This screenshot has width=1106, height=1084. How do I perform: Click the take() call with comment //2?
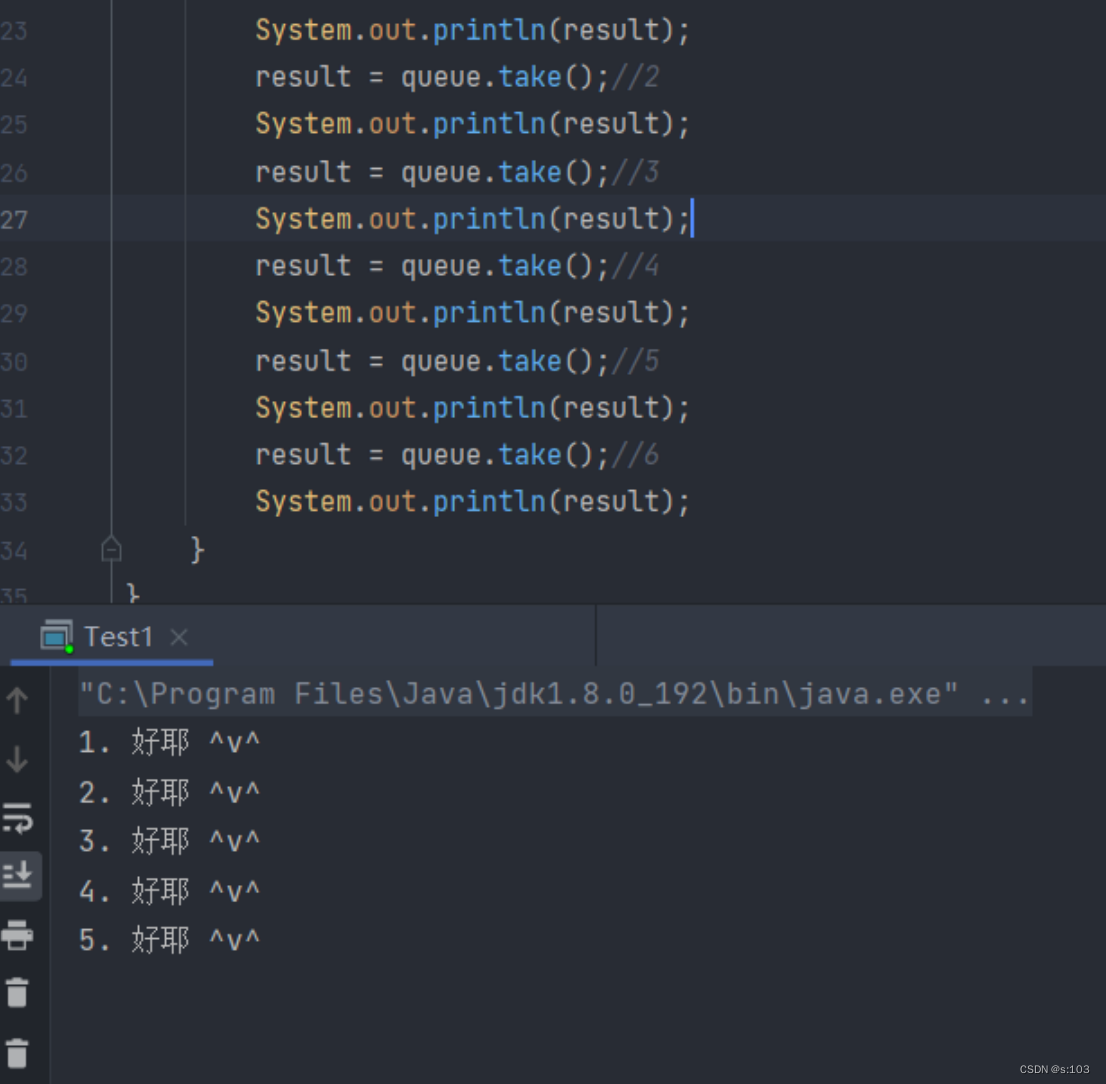tap(546, 77)
